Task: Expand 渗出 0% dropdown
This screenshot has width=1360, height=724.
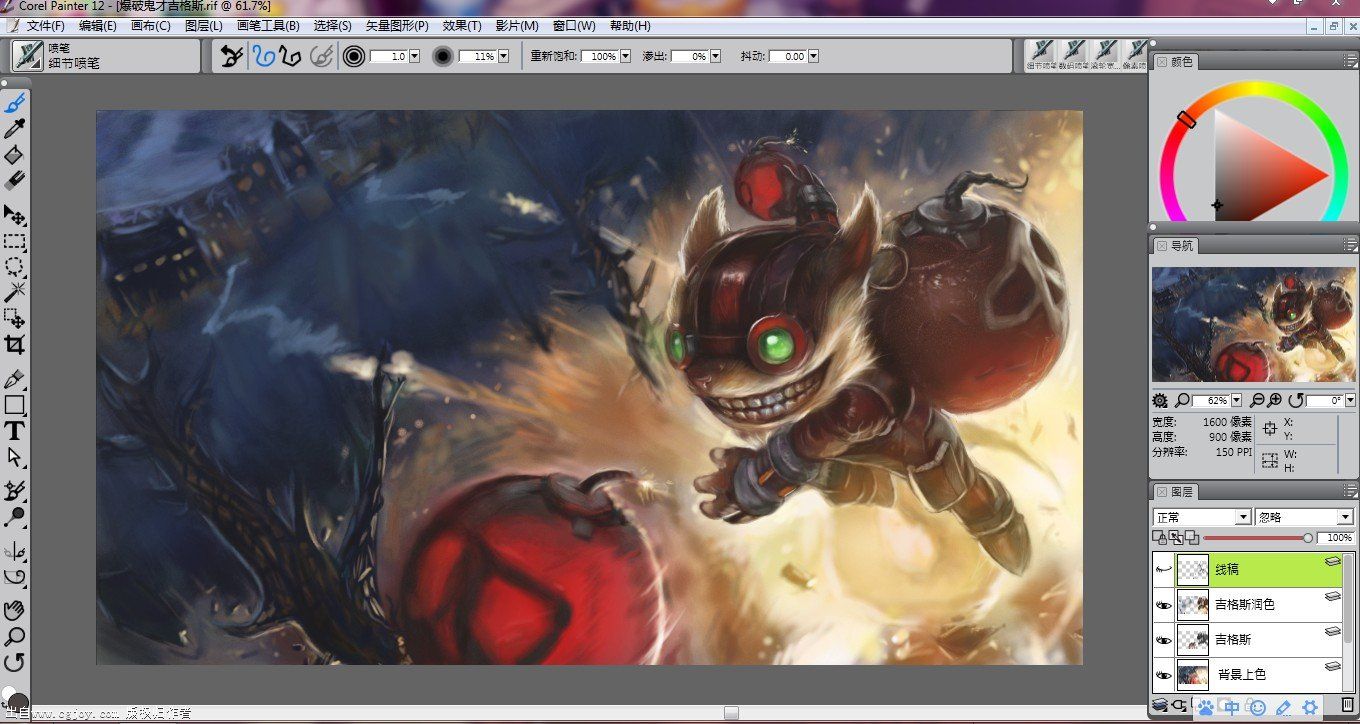Action: 715,57
